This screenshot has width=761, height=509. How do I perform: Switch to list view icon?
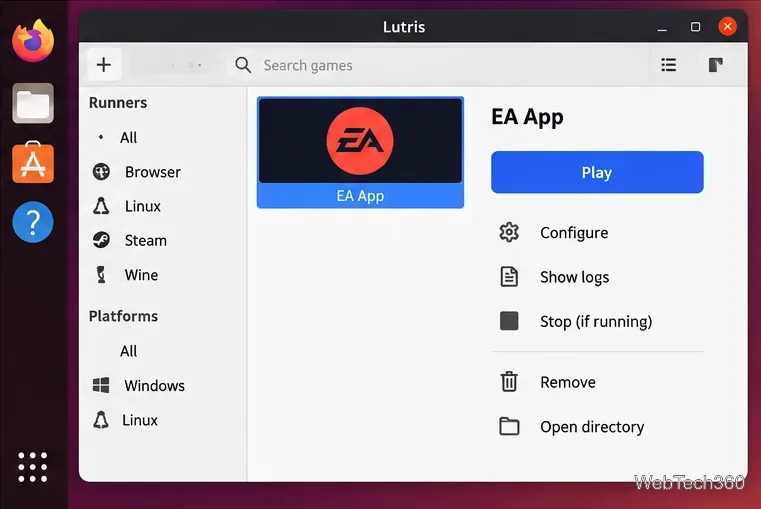(669, 65)
